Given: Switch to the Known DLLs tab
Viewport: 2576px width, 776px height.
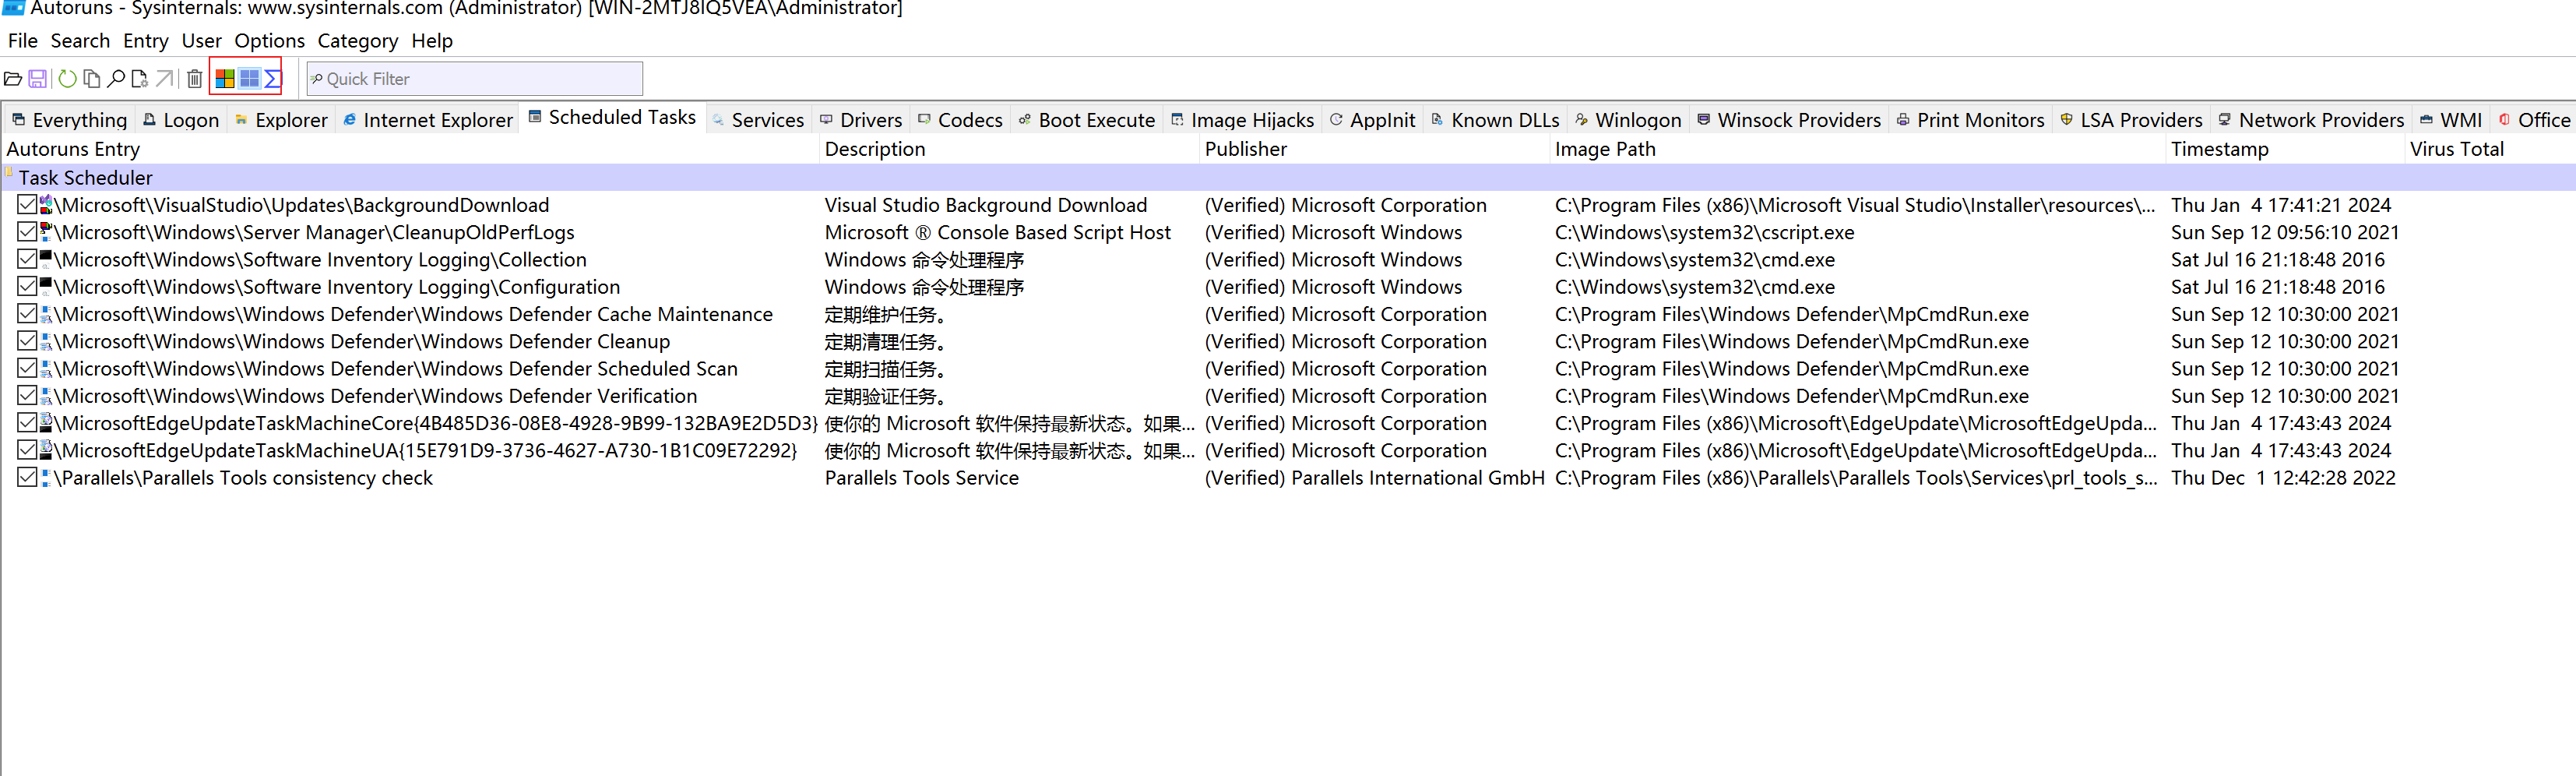Looking at the screenshot, I should point(1495,120).
